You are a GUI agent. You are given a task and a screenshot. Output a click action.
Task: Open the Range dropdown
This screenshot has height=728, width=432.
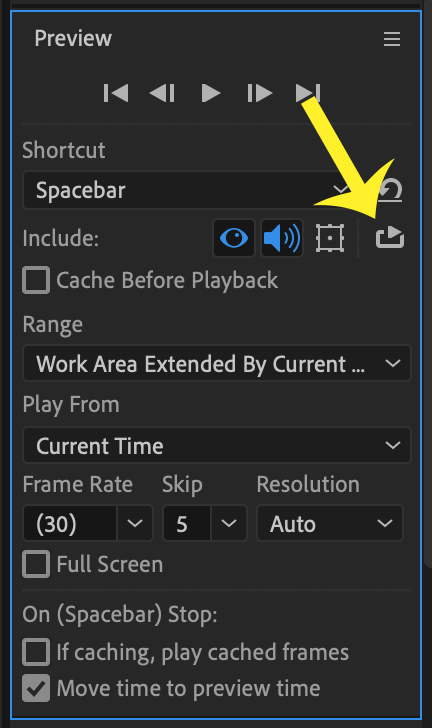coord(217,364)
